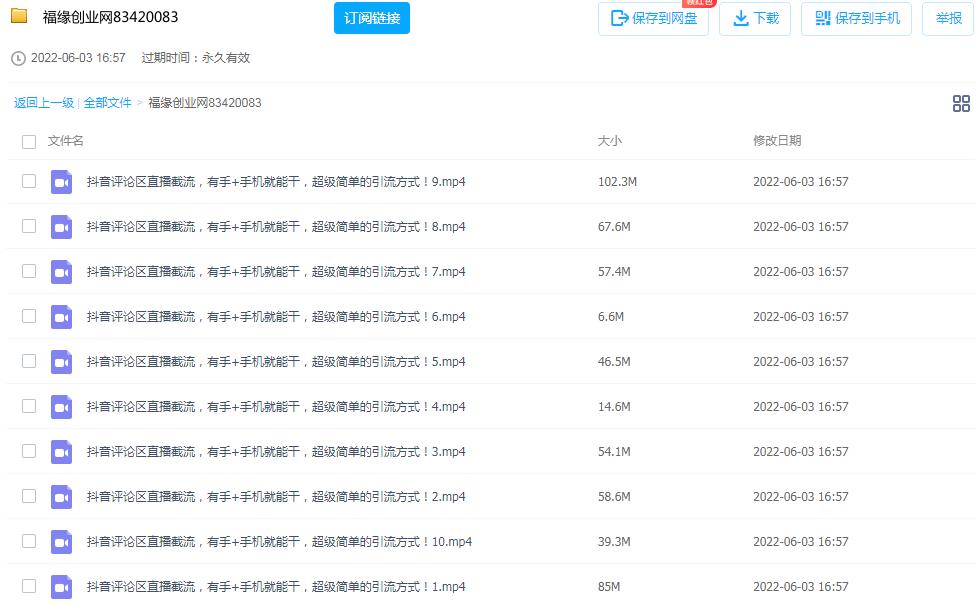976x606 pixels.
Task: Click the 订阅链接 subscribe button
Action: [372, 18]
